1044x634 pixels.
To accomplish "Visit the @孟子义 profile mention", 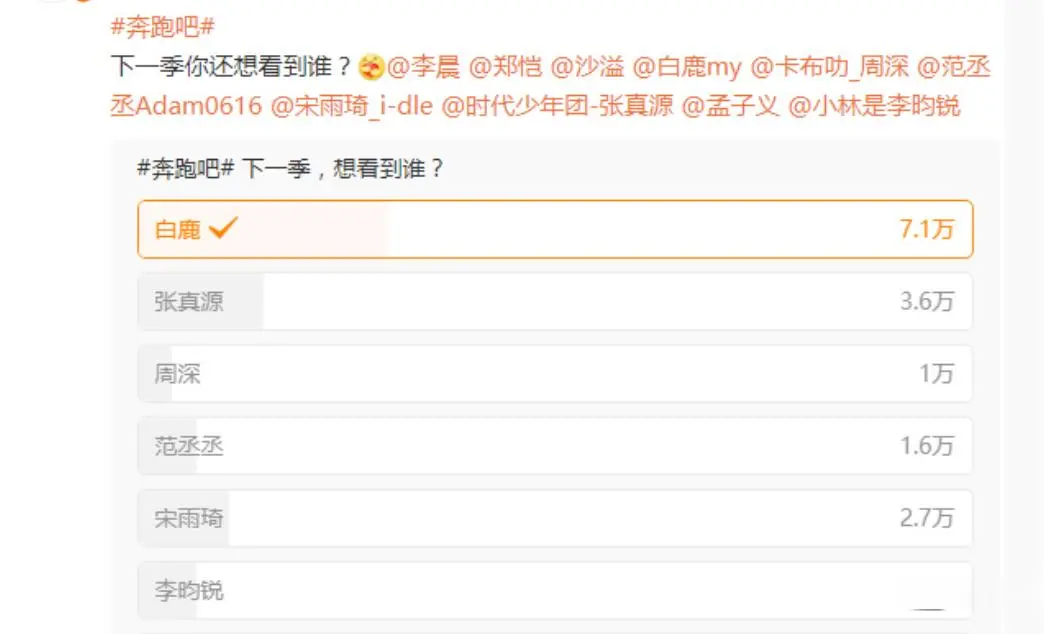I will pos(730,106).
